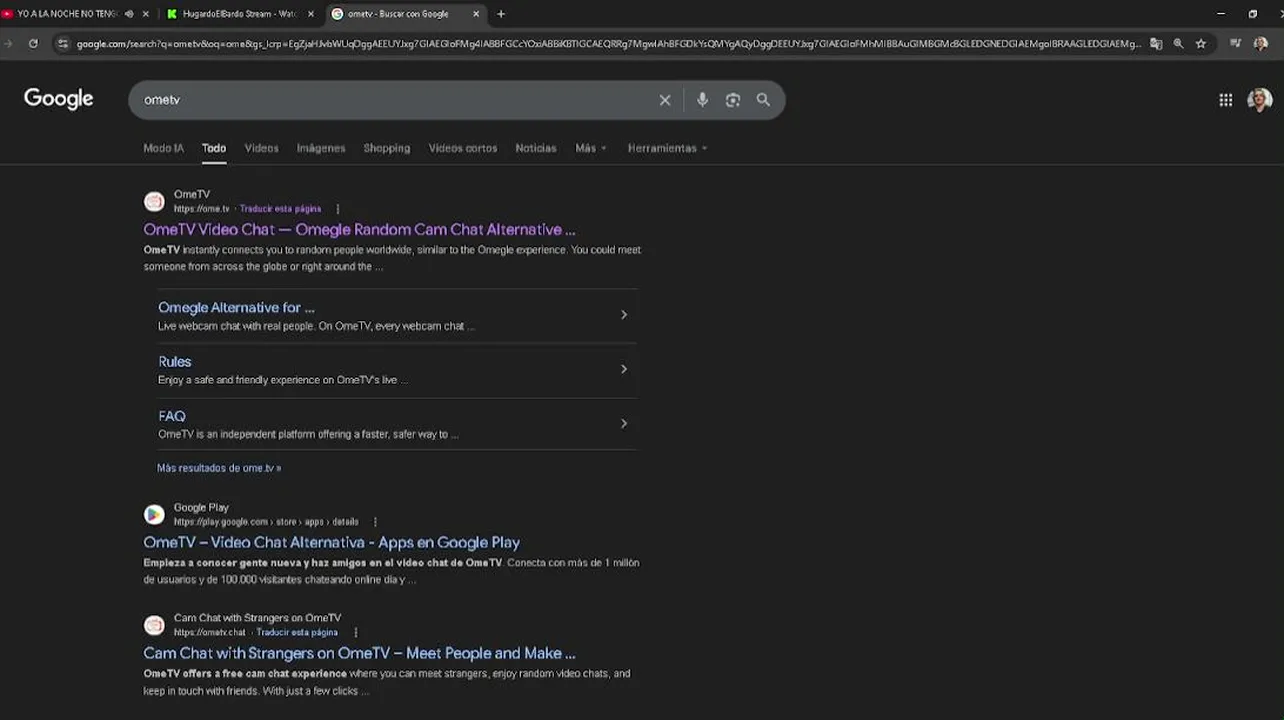Screen dimensions: 1284x720
Task: Open the Modo IA search tab
Action: (163, 148)
